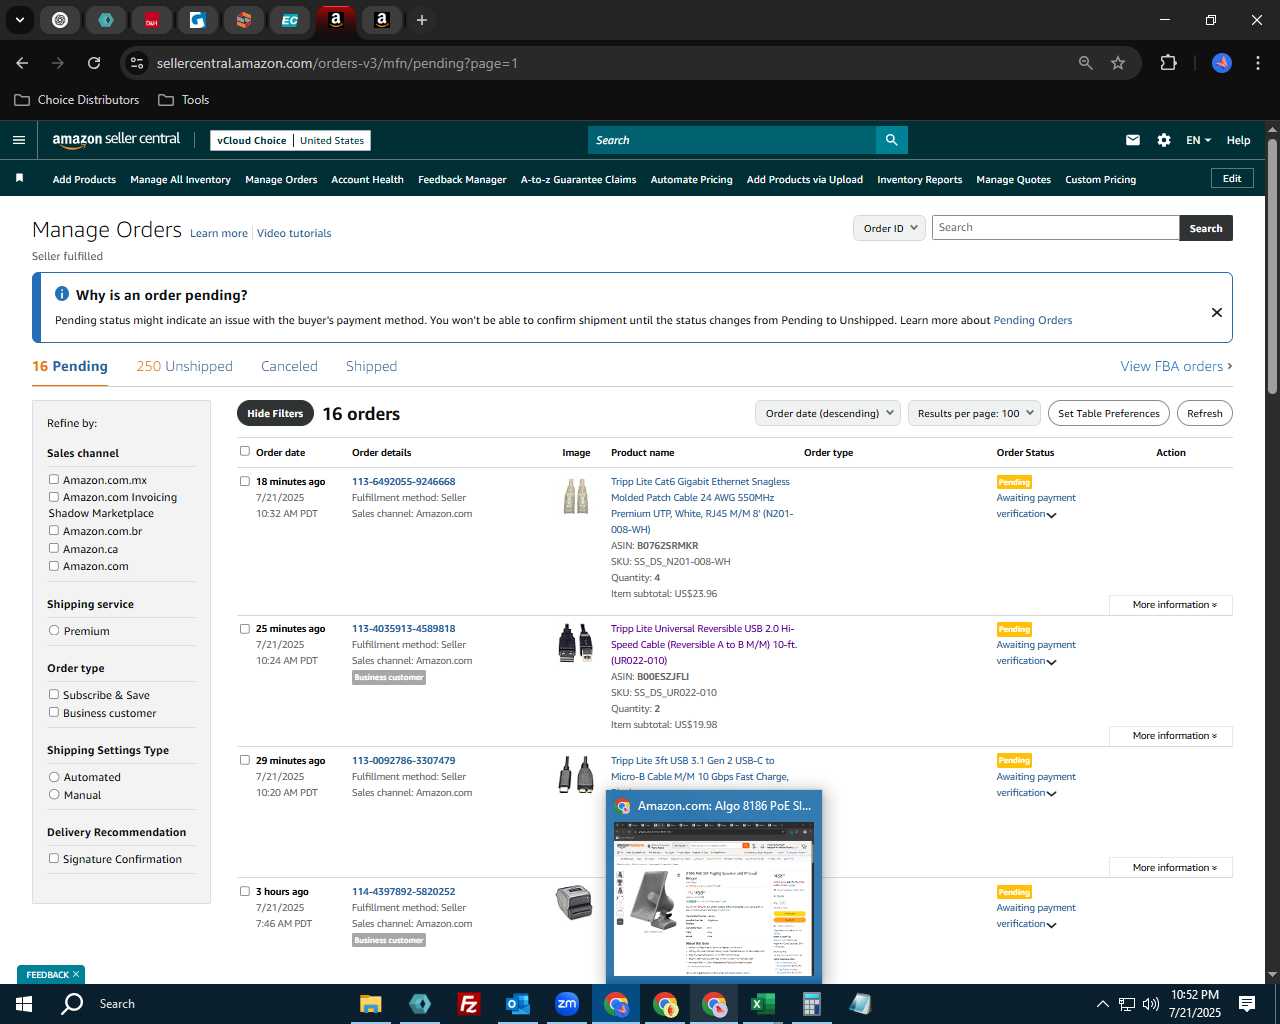
Task: Toggle the Amazon.com.br checkbox
Action: 54,530
